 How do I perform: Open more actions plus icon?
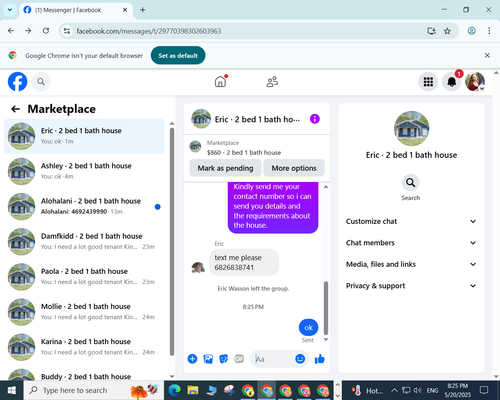click(192, 359)
